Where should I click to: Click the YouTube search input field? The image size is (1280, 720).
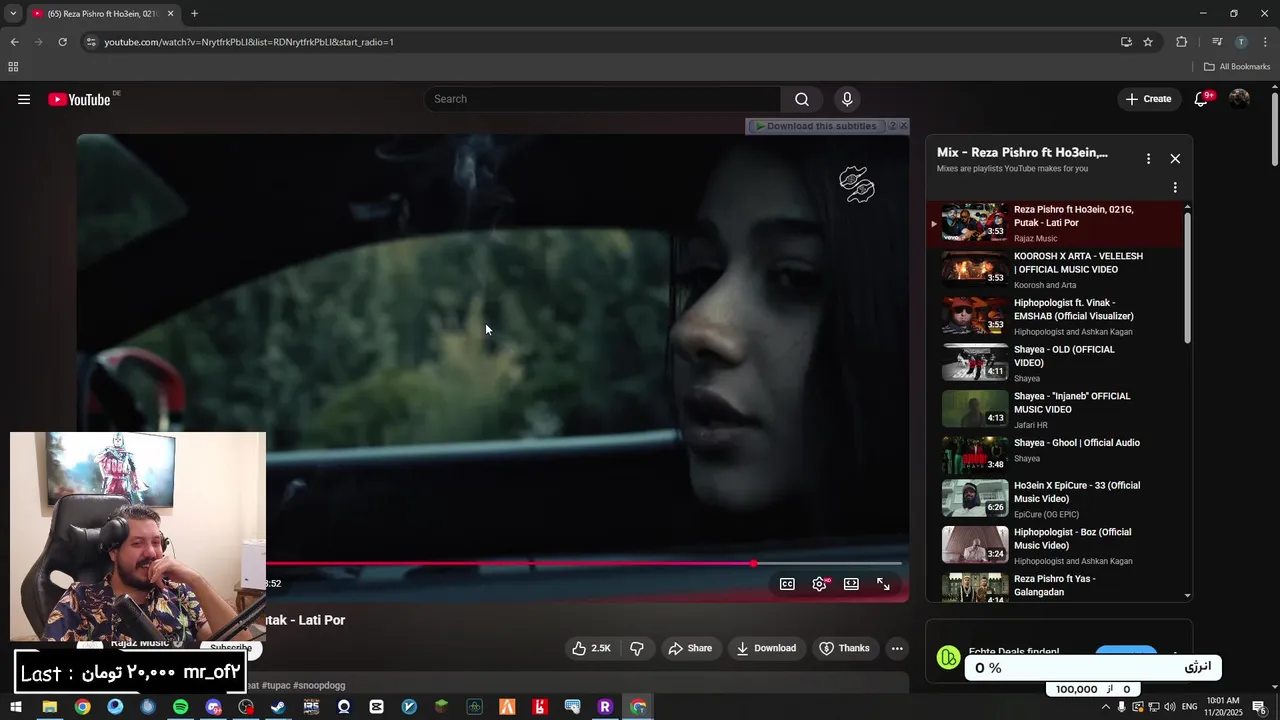[602, 99]
